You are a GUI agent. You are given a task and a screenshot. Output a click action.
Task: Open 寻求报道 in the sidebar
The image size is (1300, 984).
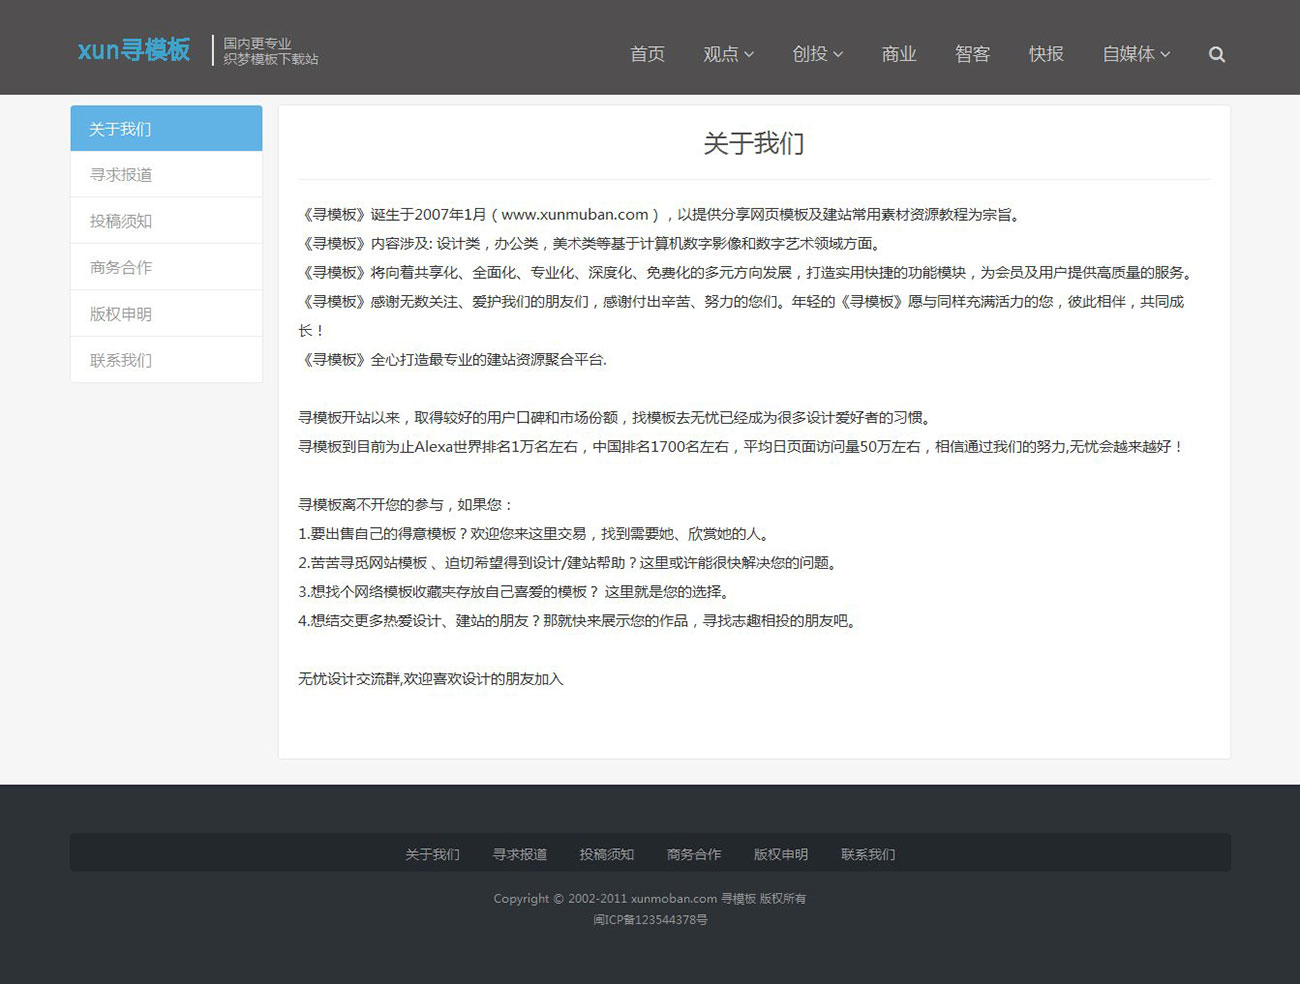[x=166, y=175]
